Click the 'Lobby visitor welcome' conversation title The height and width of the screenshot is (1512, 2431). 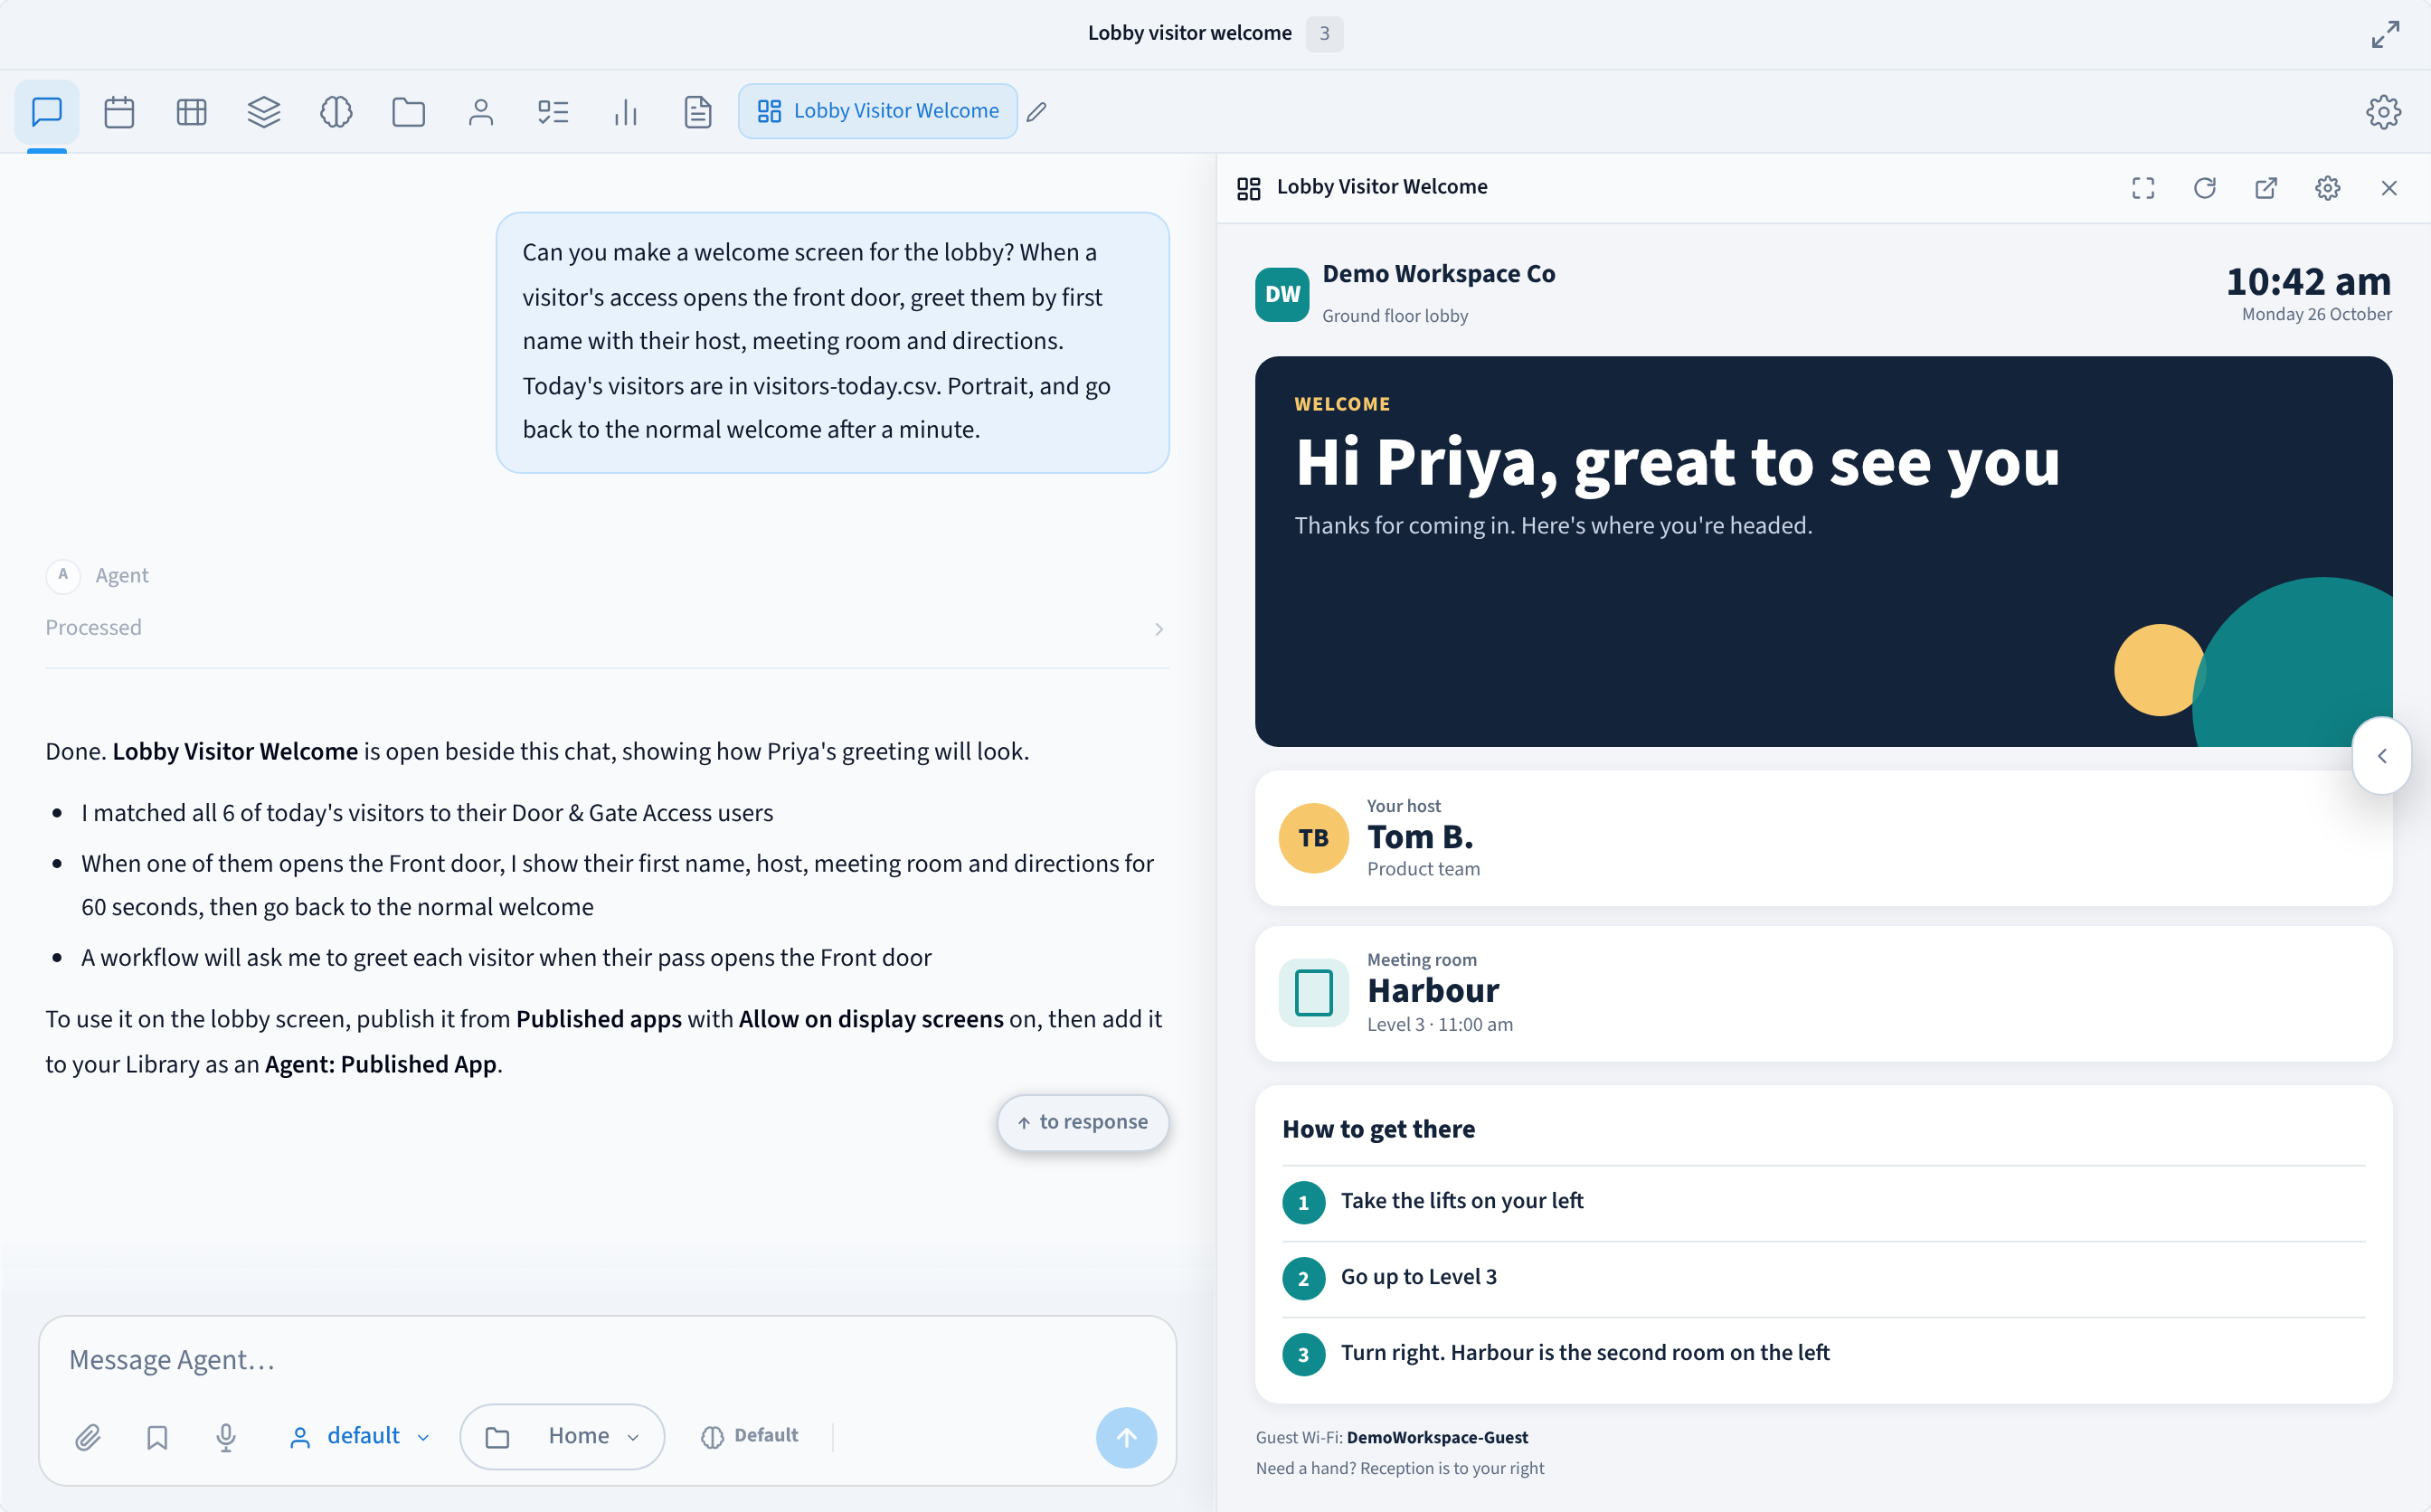pos(1189,33)
